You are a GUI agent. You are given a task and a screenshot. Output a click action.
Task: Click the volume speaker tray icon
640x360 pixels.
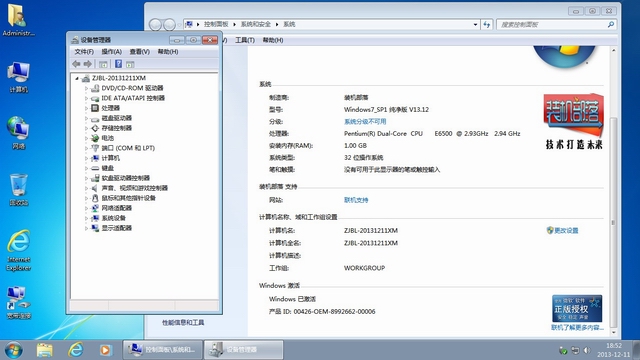(587, 350)
